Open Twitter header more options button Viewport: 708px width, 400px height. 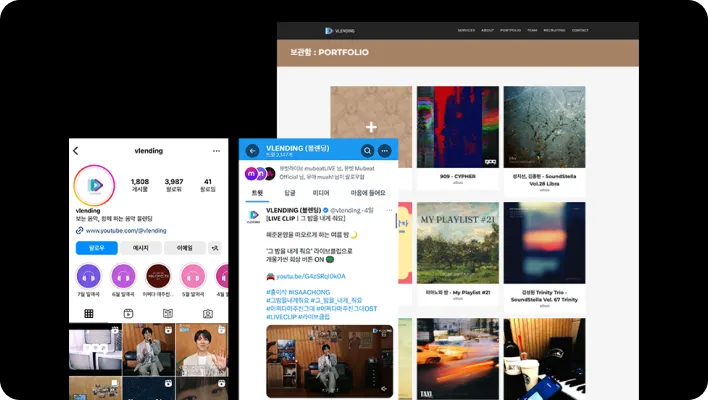[x=385, y=151]
